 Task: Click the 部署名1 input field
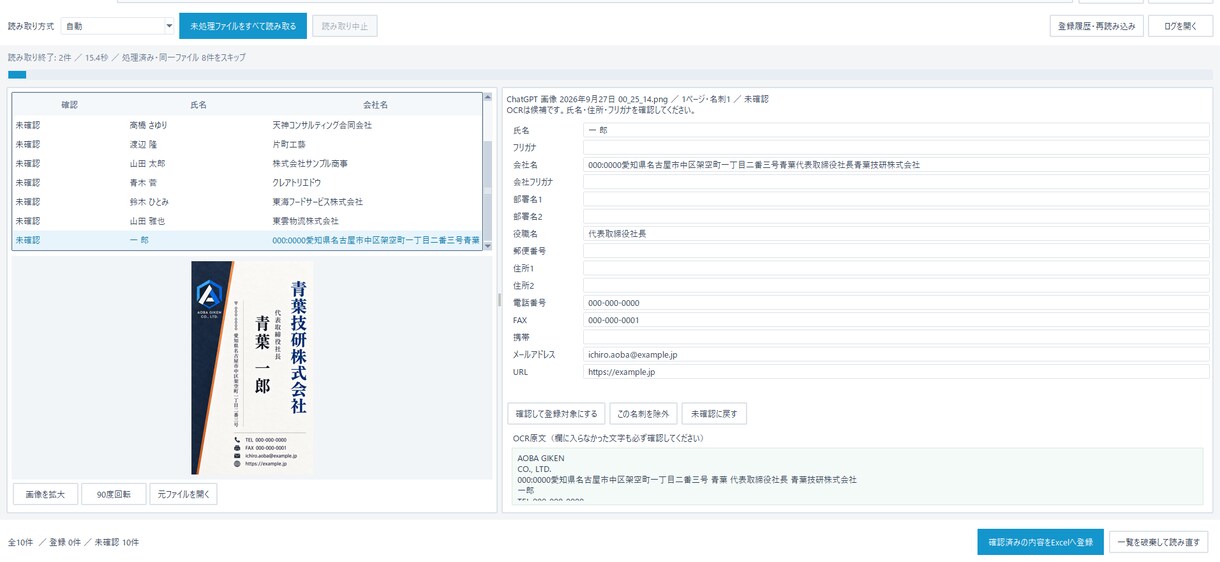point(896,199)
